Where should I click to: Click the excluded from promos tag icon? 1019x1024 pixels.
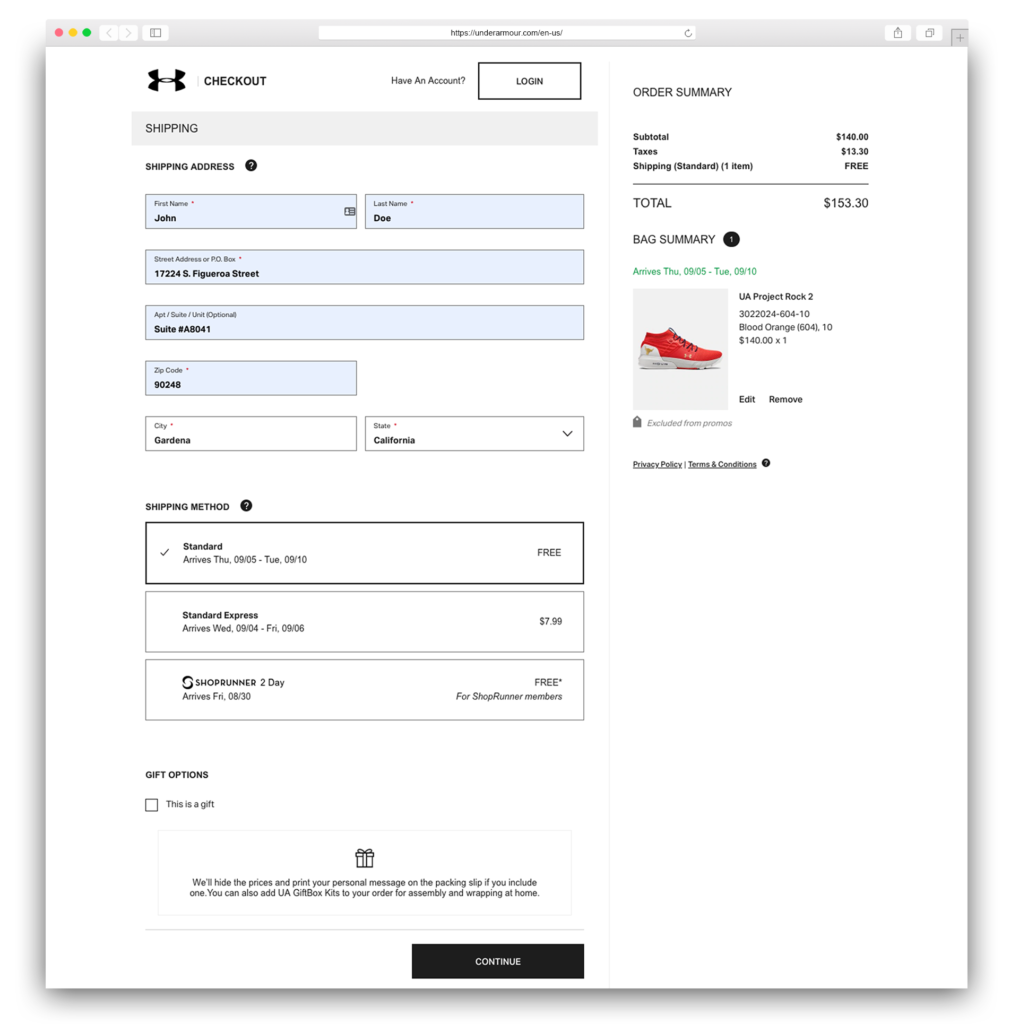[x=637, y=422]
